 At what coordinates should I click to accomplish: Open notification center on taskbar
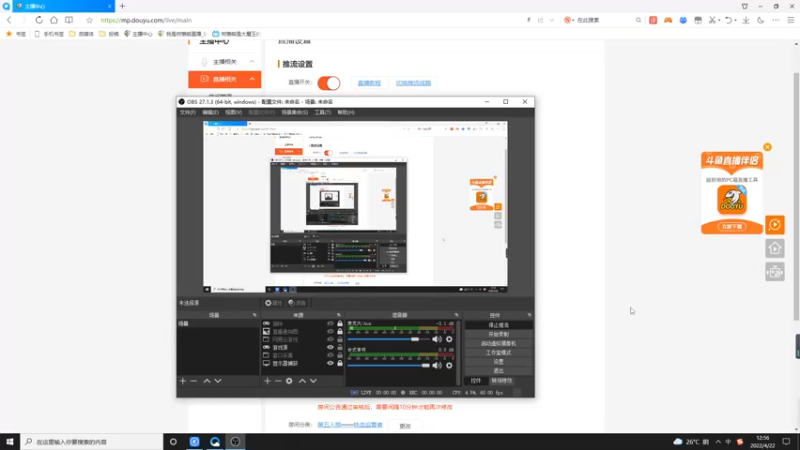(786, 441)
